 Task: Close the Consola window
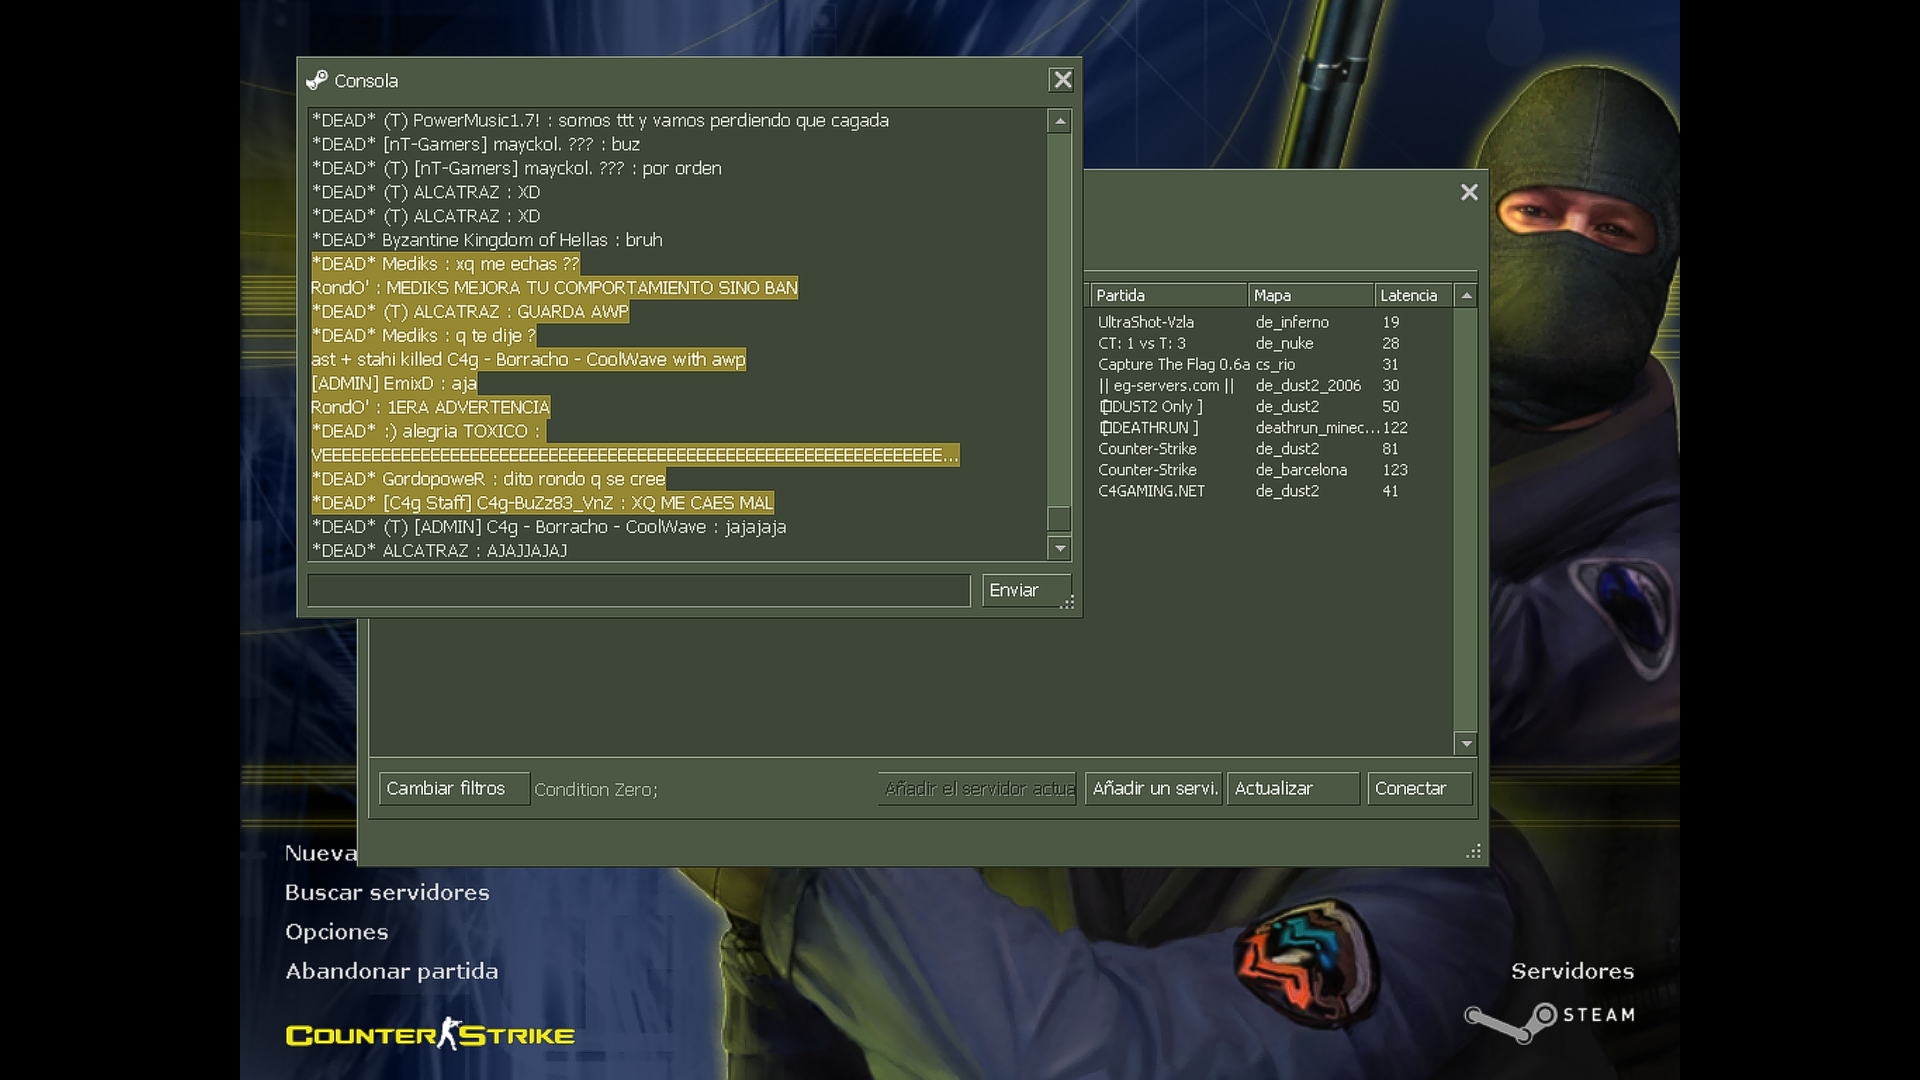pyautogui.click(x=1062, y=80)
